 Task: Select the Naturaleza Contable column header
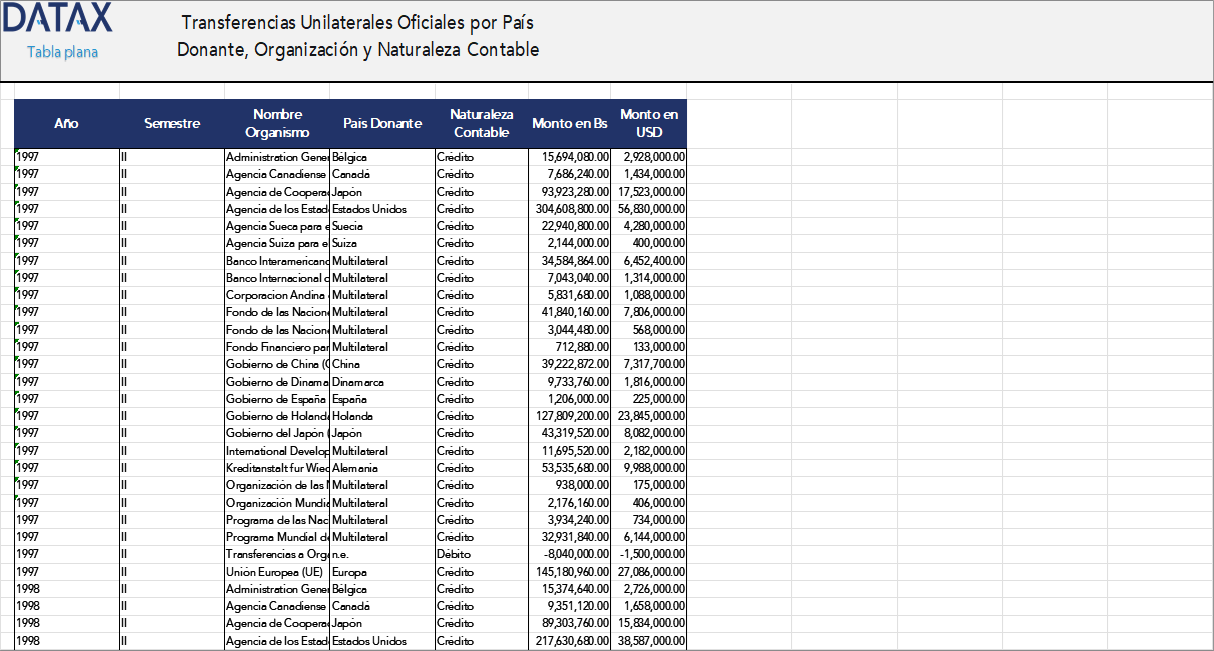point(482,123)
